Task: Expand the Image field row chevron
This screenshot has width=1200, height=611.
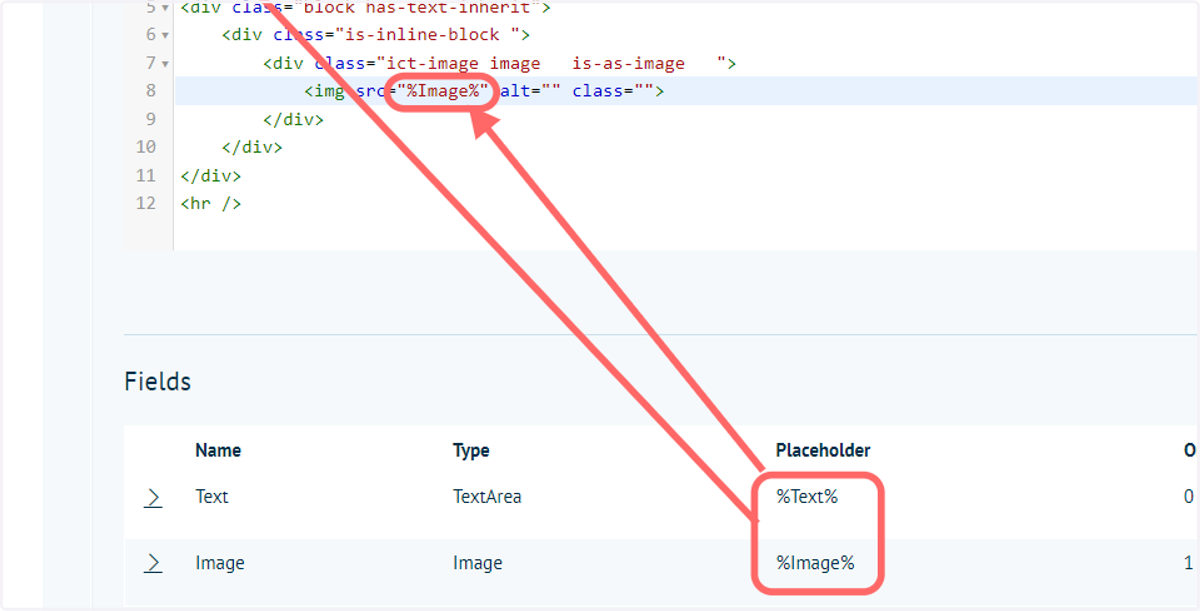Action: click(153, 563)
